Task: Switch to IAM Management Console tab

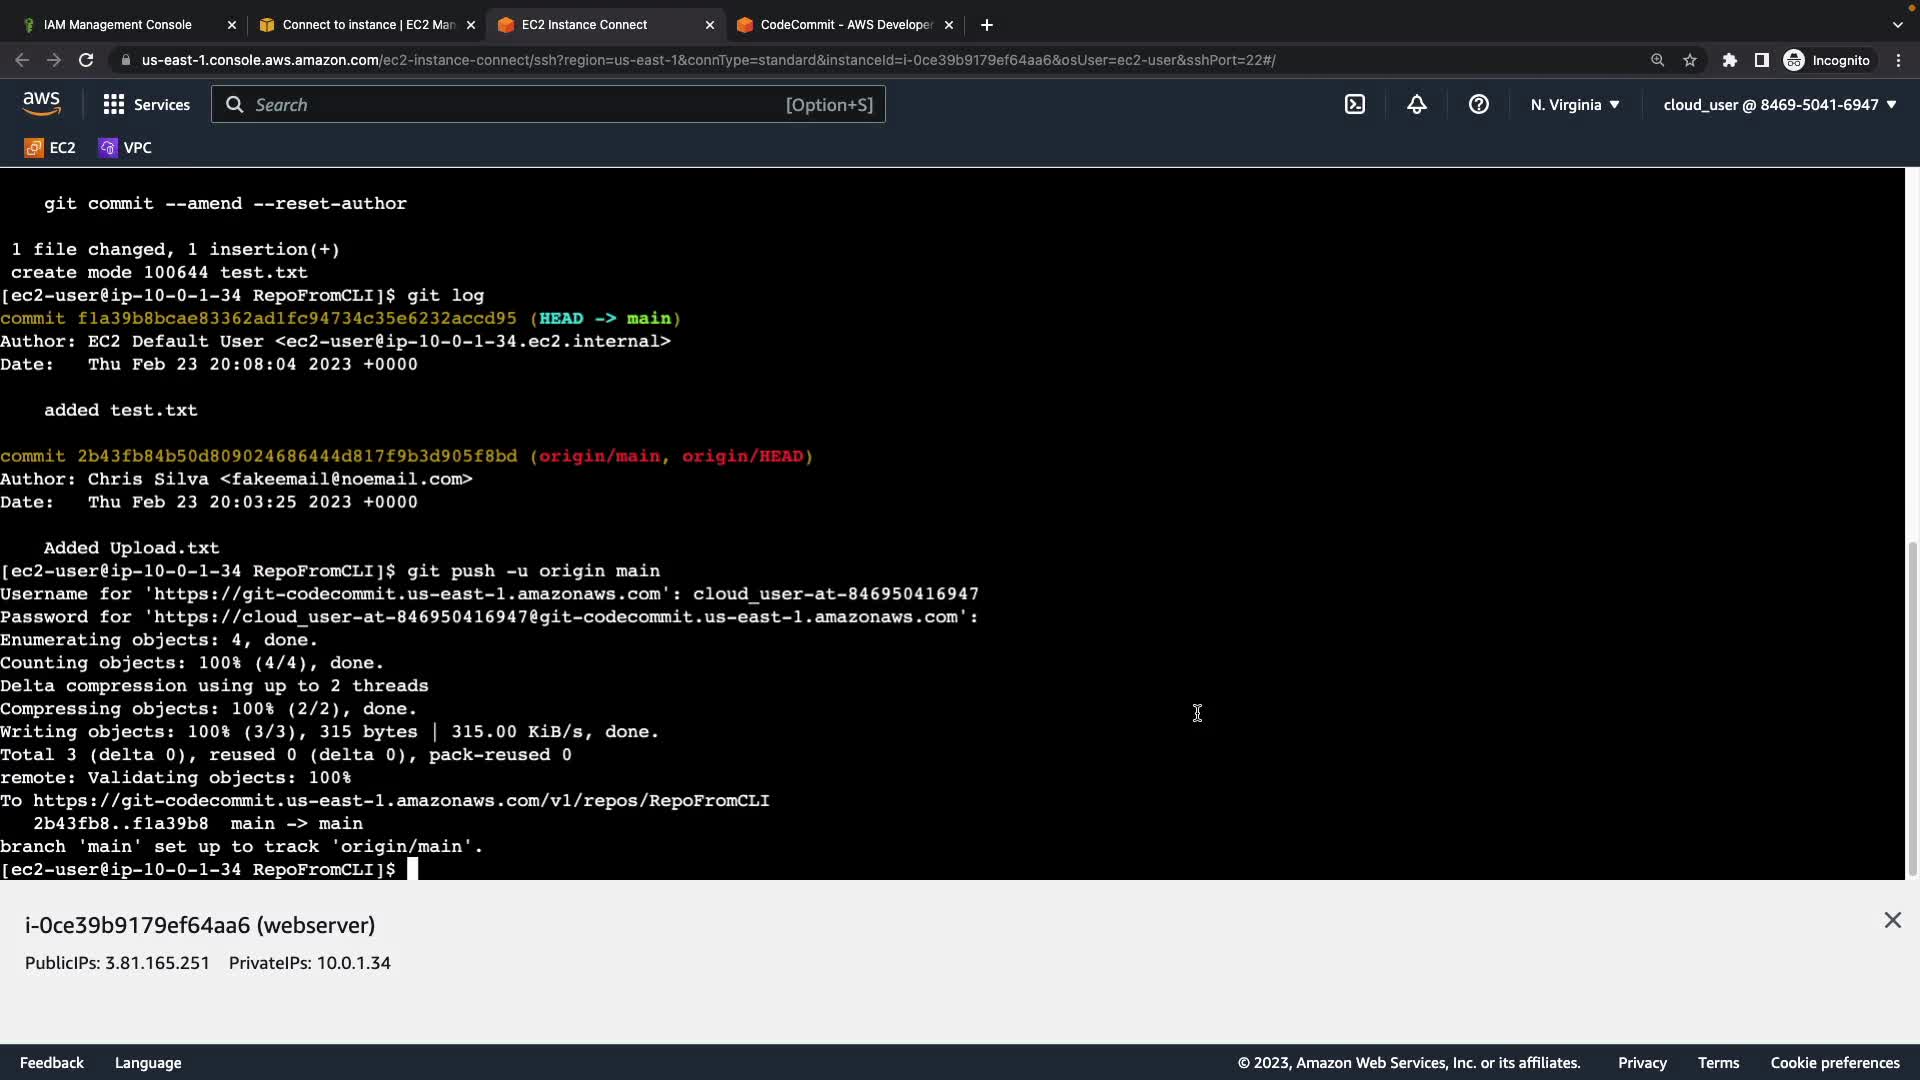Action: [118, 24]
